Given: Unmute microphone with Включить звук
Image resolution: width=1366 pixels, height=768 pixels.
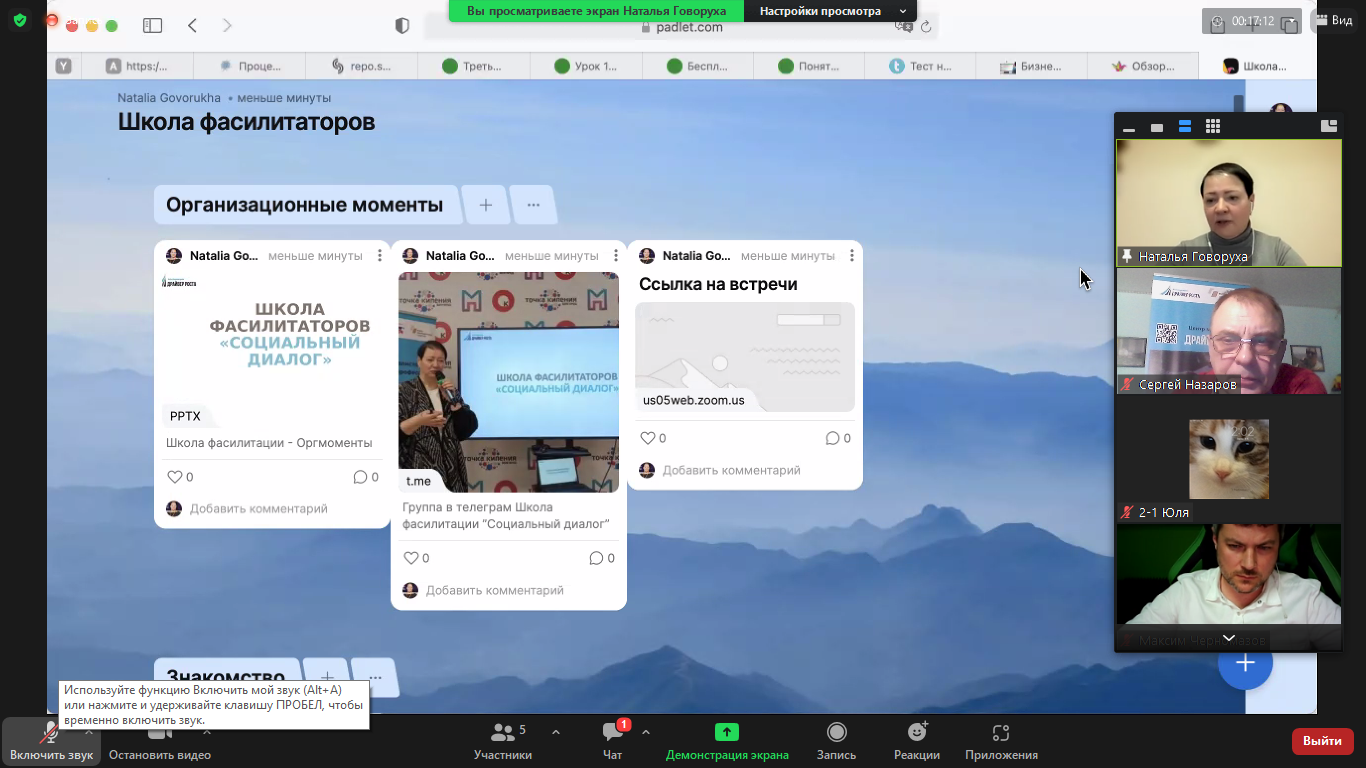Looking at the screenshot, I should [51, 740].
